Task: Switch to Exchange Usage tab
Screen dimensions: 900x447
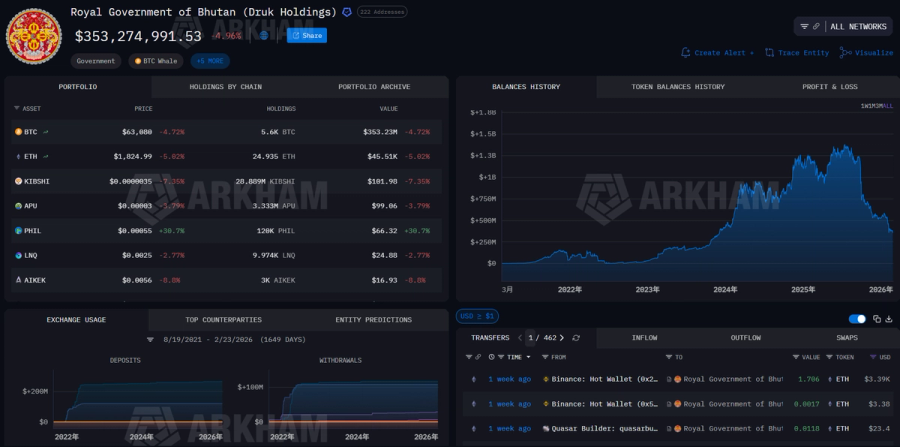Action: tap(76, 320)
